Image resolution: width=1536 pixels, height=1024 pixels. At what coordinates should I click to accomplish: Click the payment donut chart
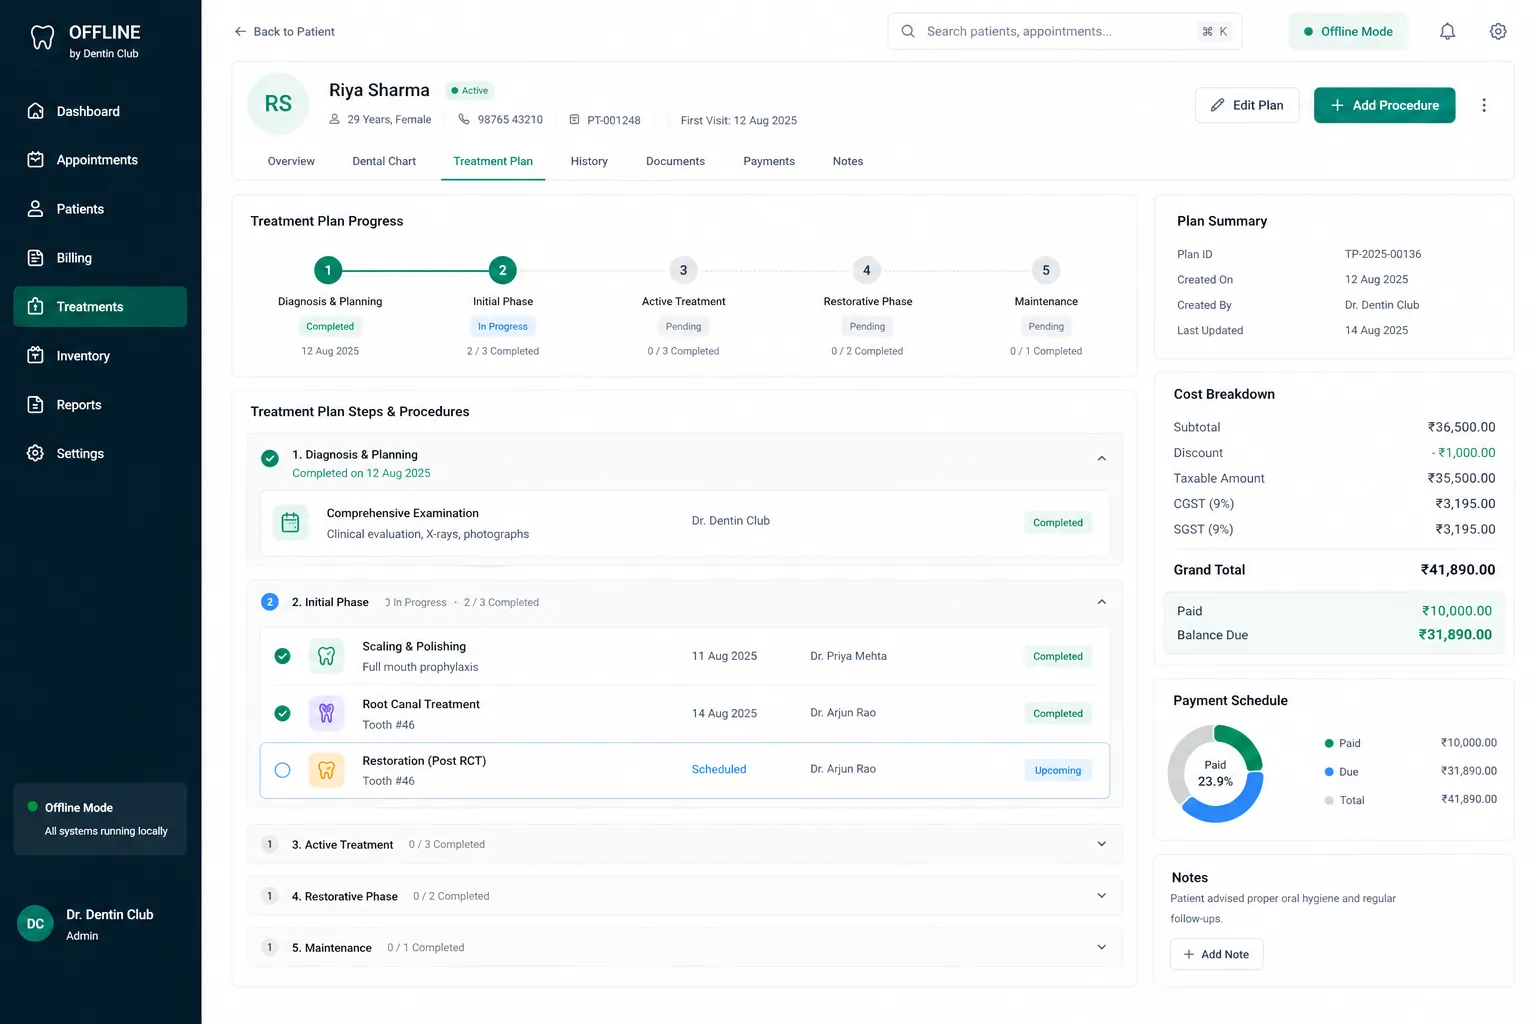pyautogui.click(x=1216, y=774)
